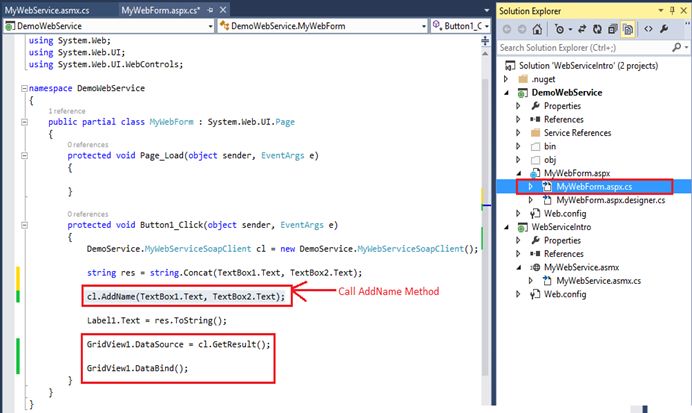Switch to the MyWebService.asmx.cs tab

tap(47, 10)
